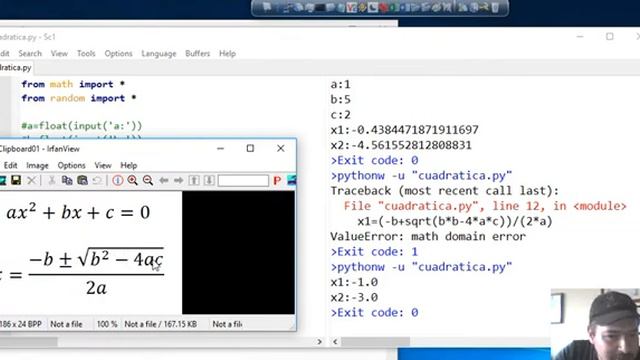Open the Edit menu in IrfanView

coord(10,165)
